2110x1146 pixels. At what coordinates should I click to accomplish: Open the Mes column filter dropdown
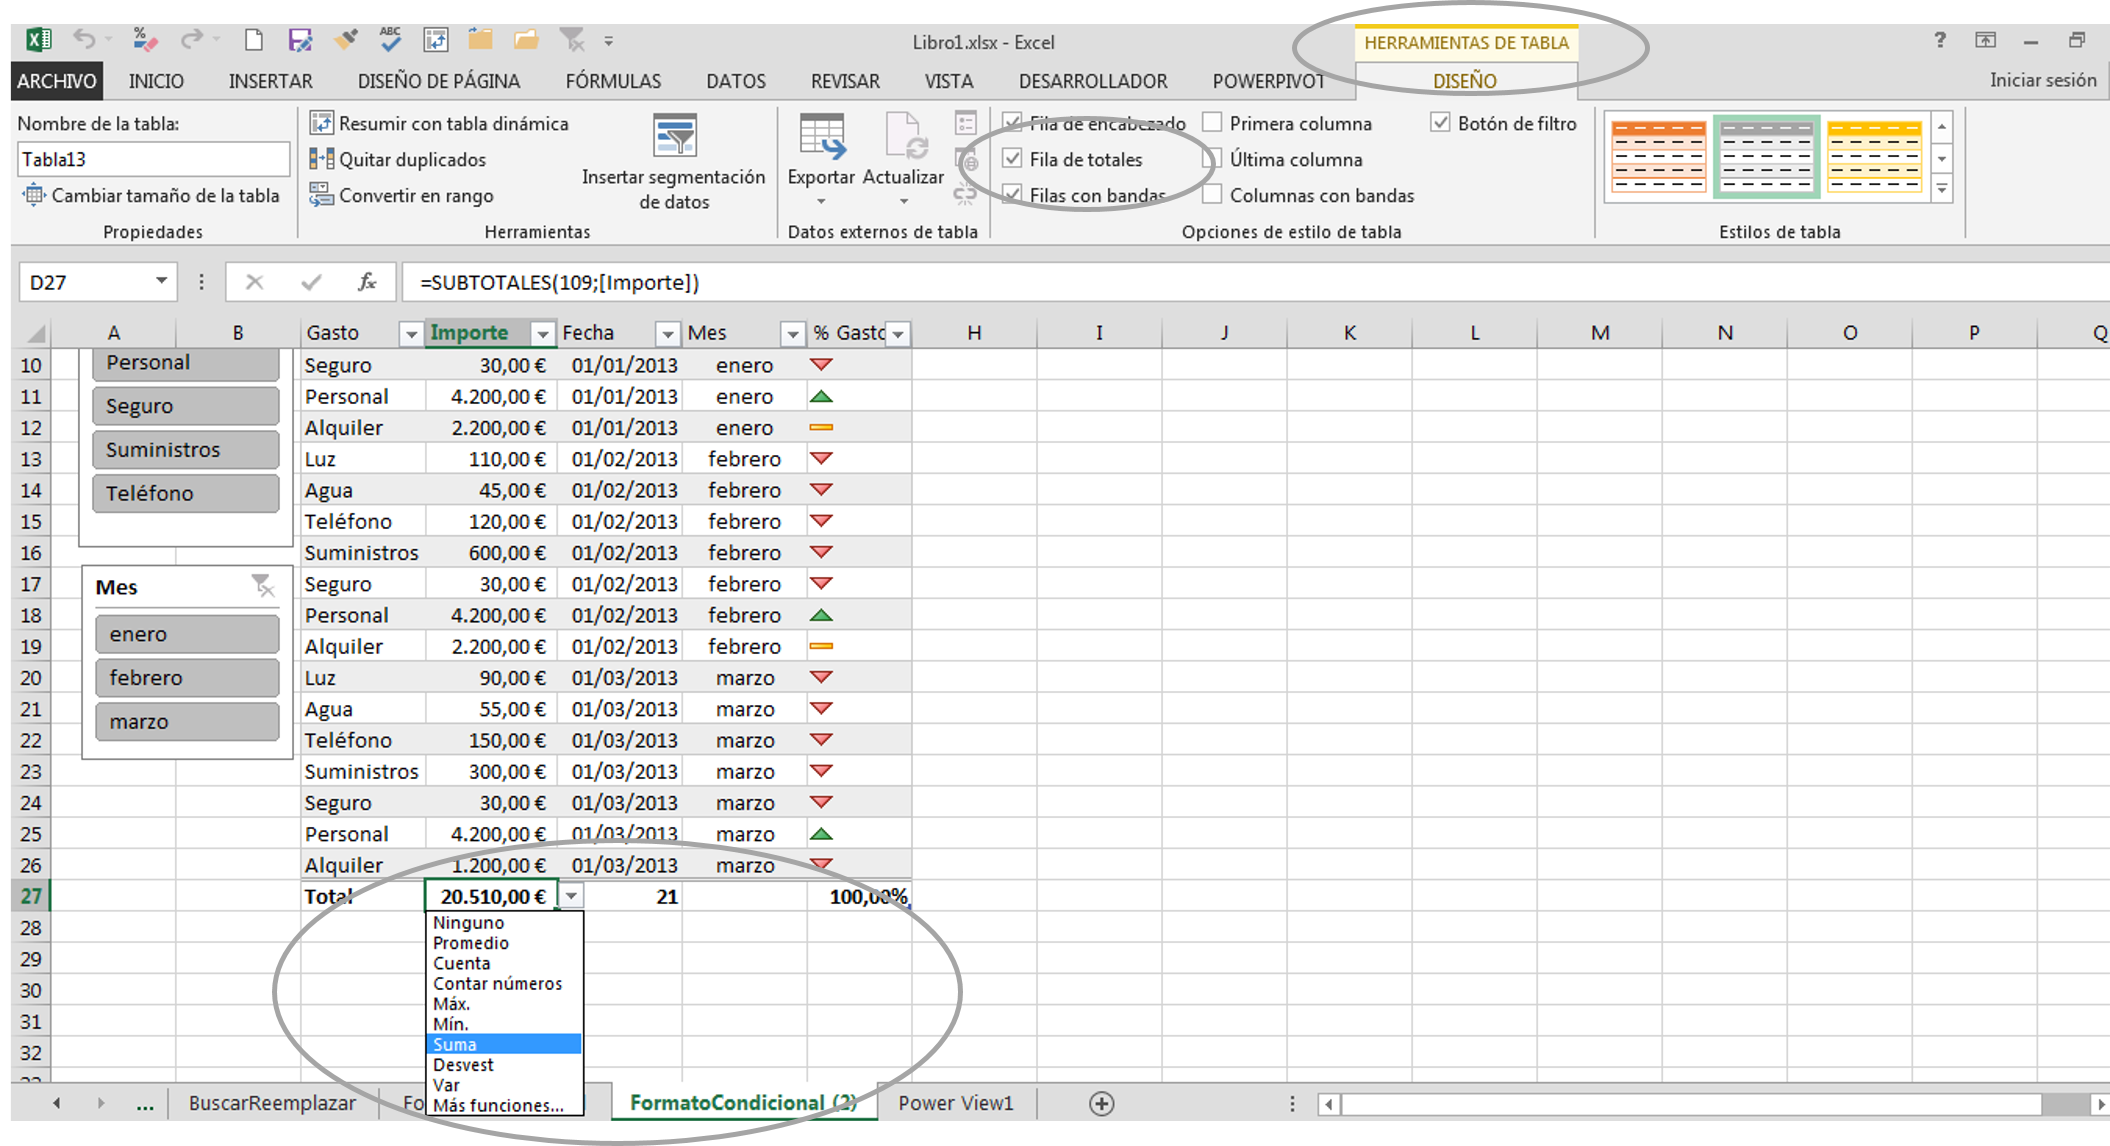pos(792,333)
